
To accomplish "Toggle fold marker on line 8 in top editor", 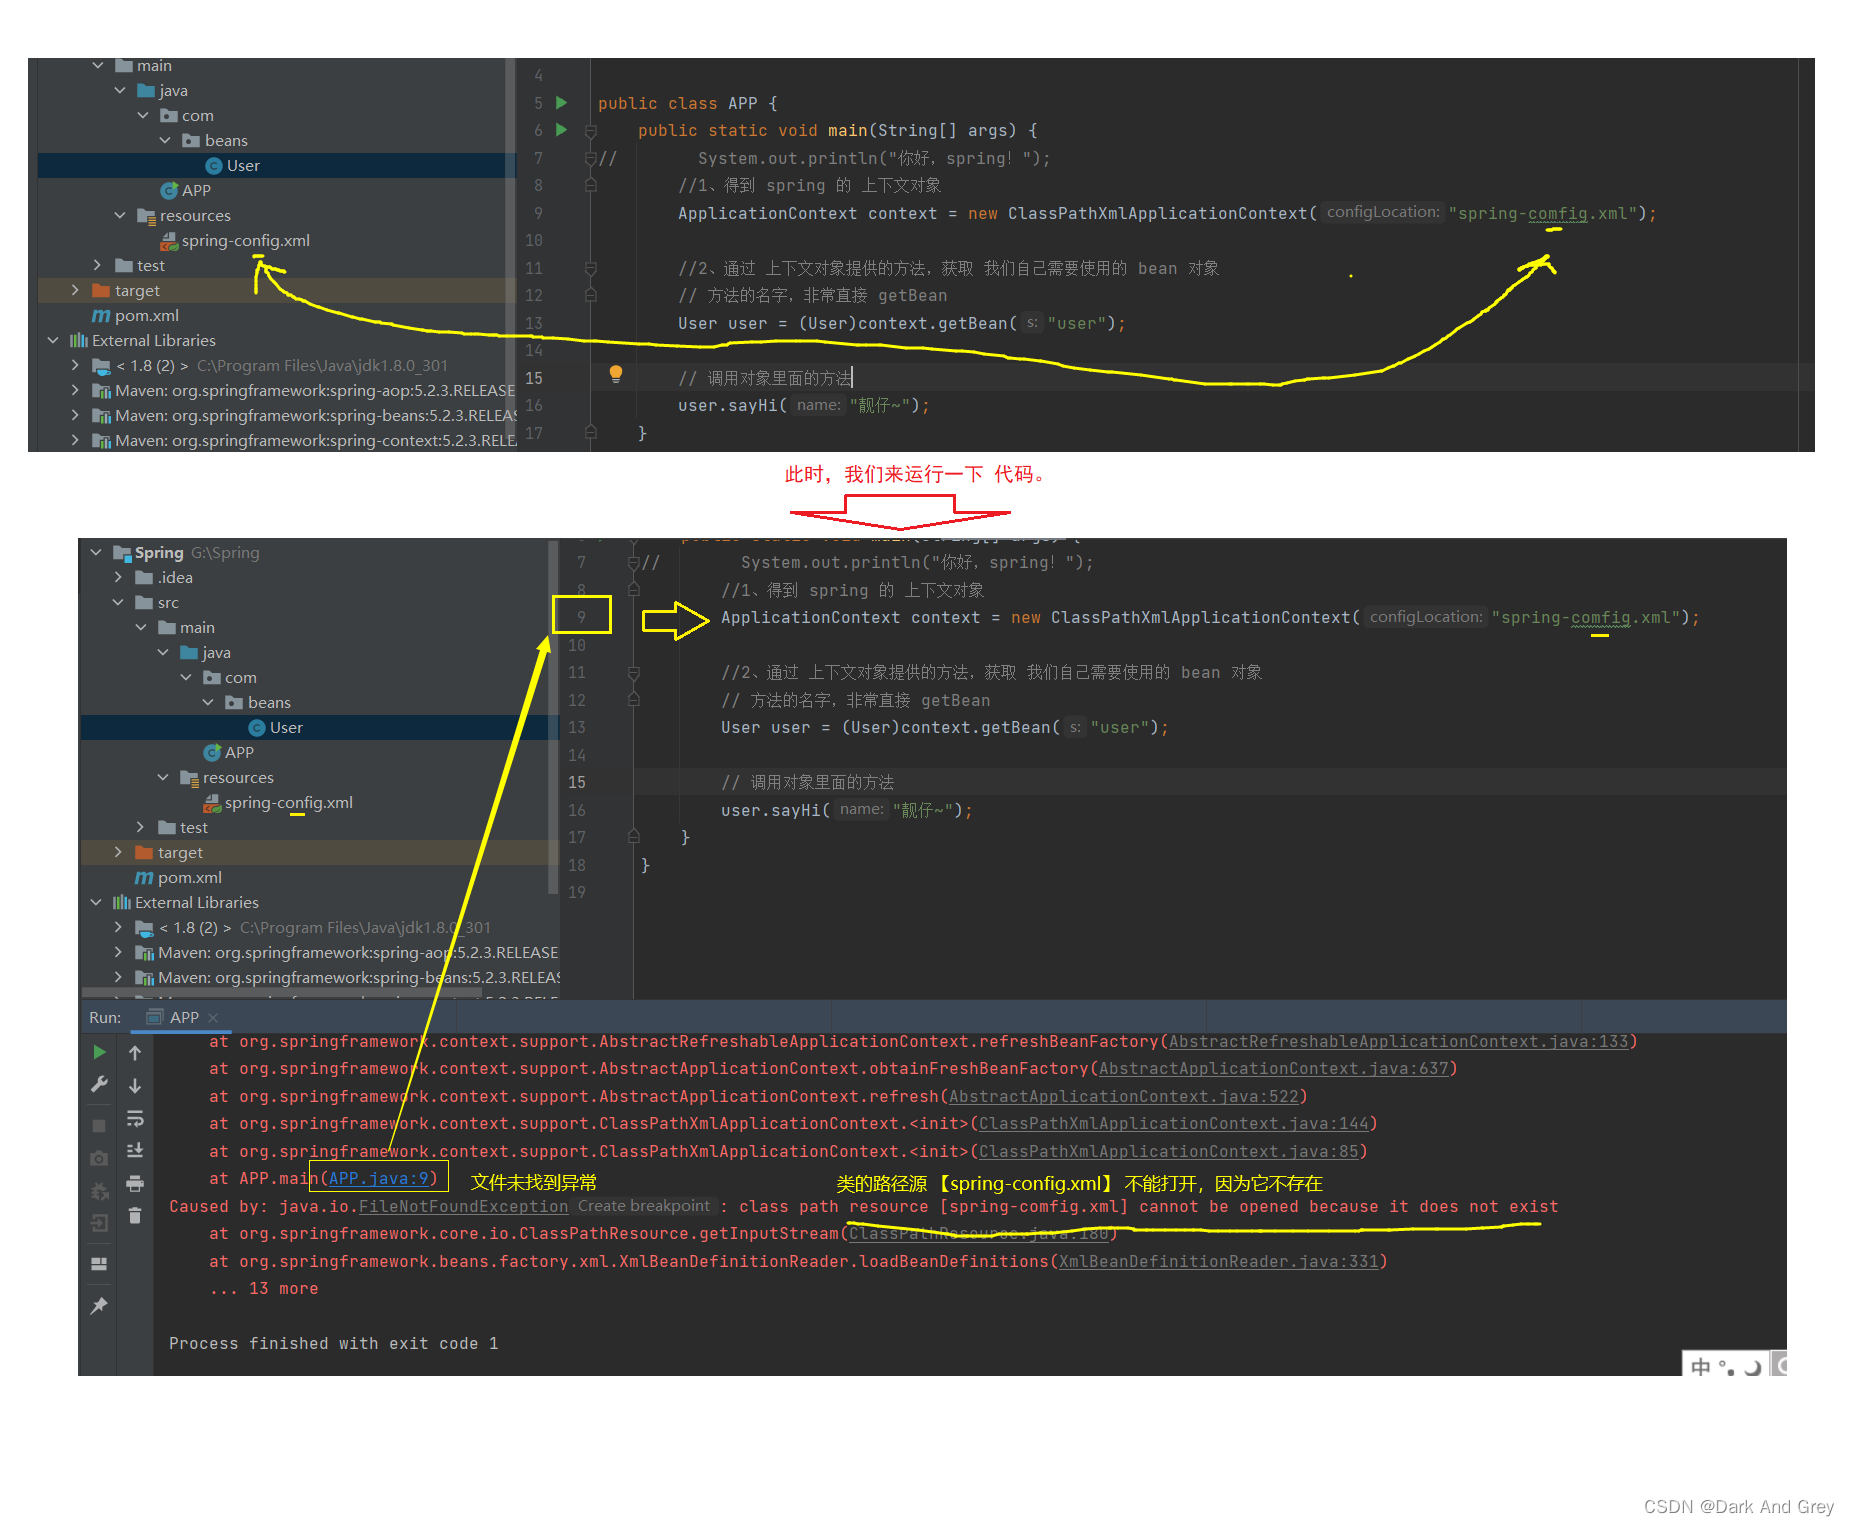I will 591,185.
